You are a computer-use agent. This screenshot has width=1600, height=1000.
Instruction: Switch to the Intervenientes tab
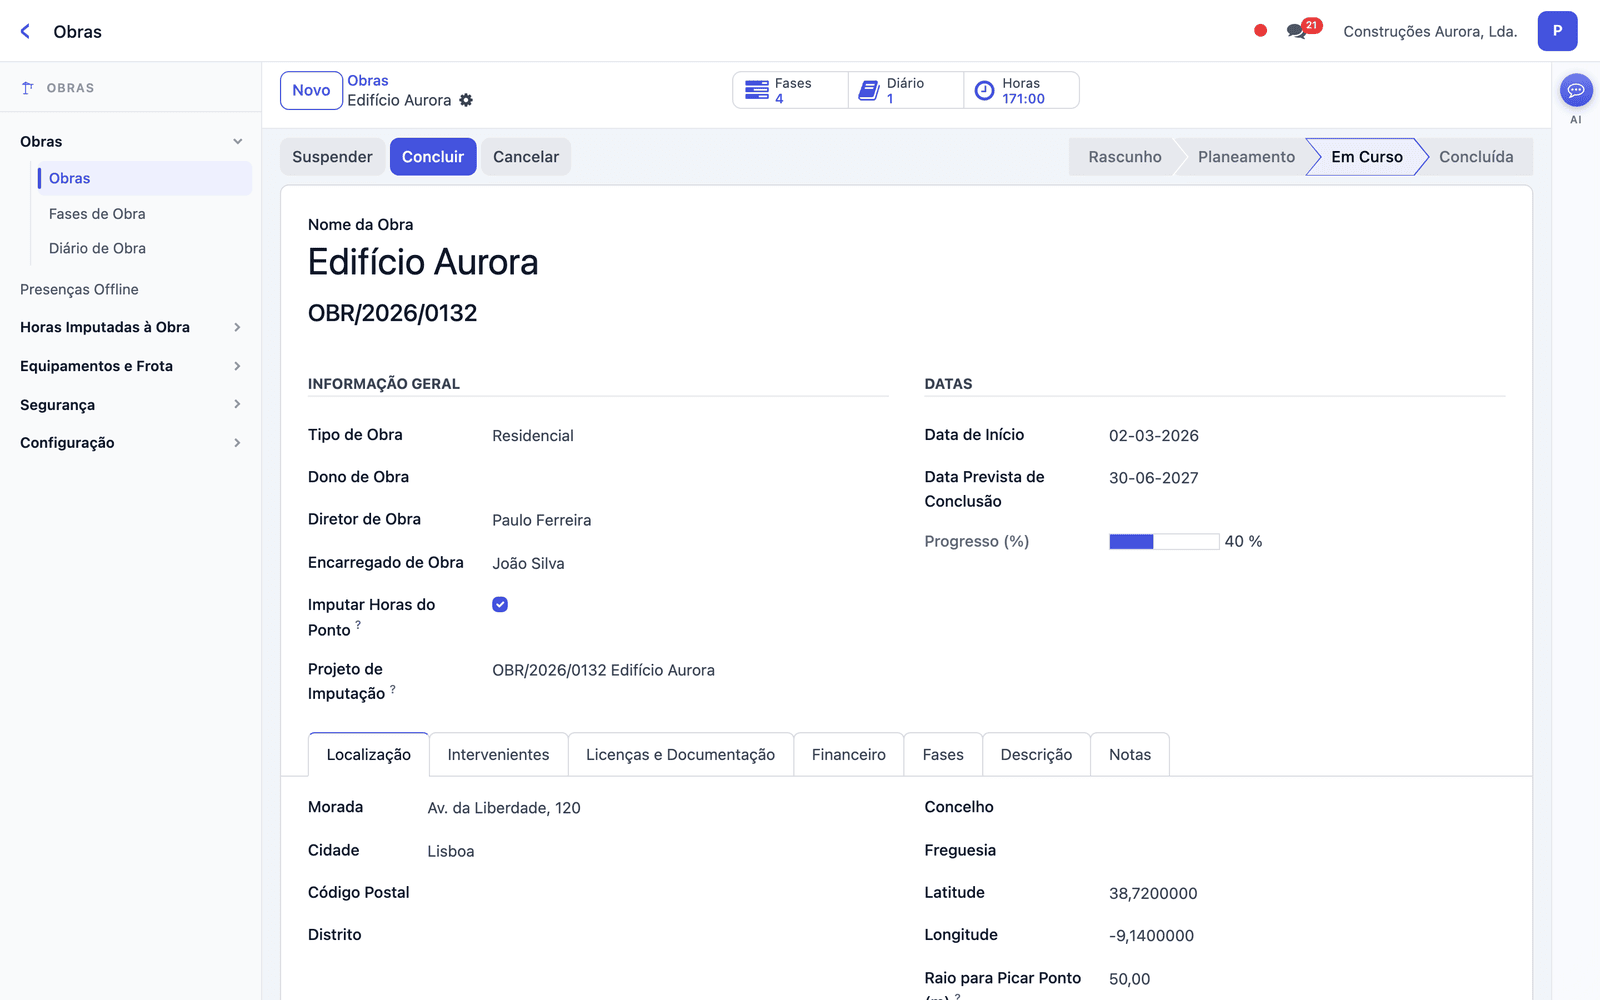pyautogui.click(x=498, y=755)
